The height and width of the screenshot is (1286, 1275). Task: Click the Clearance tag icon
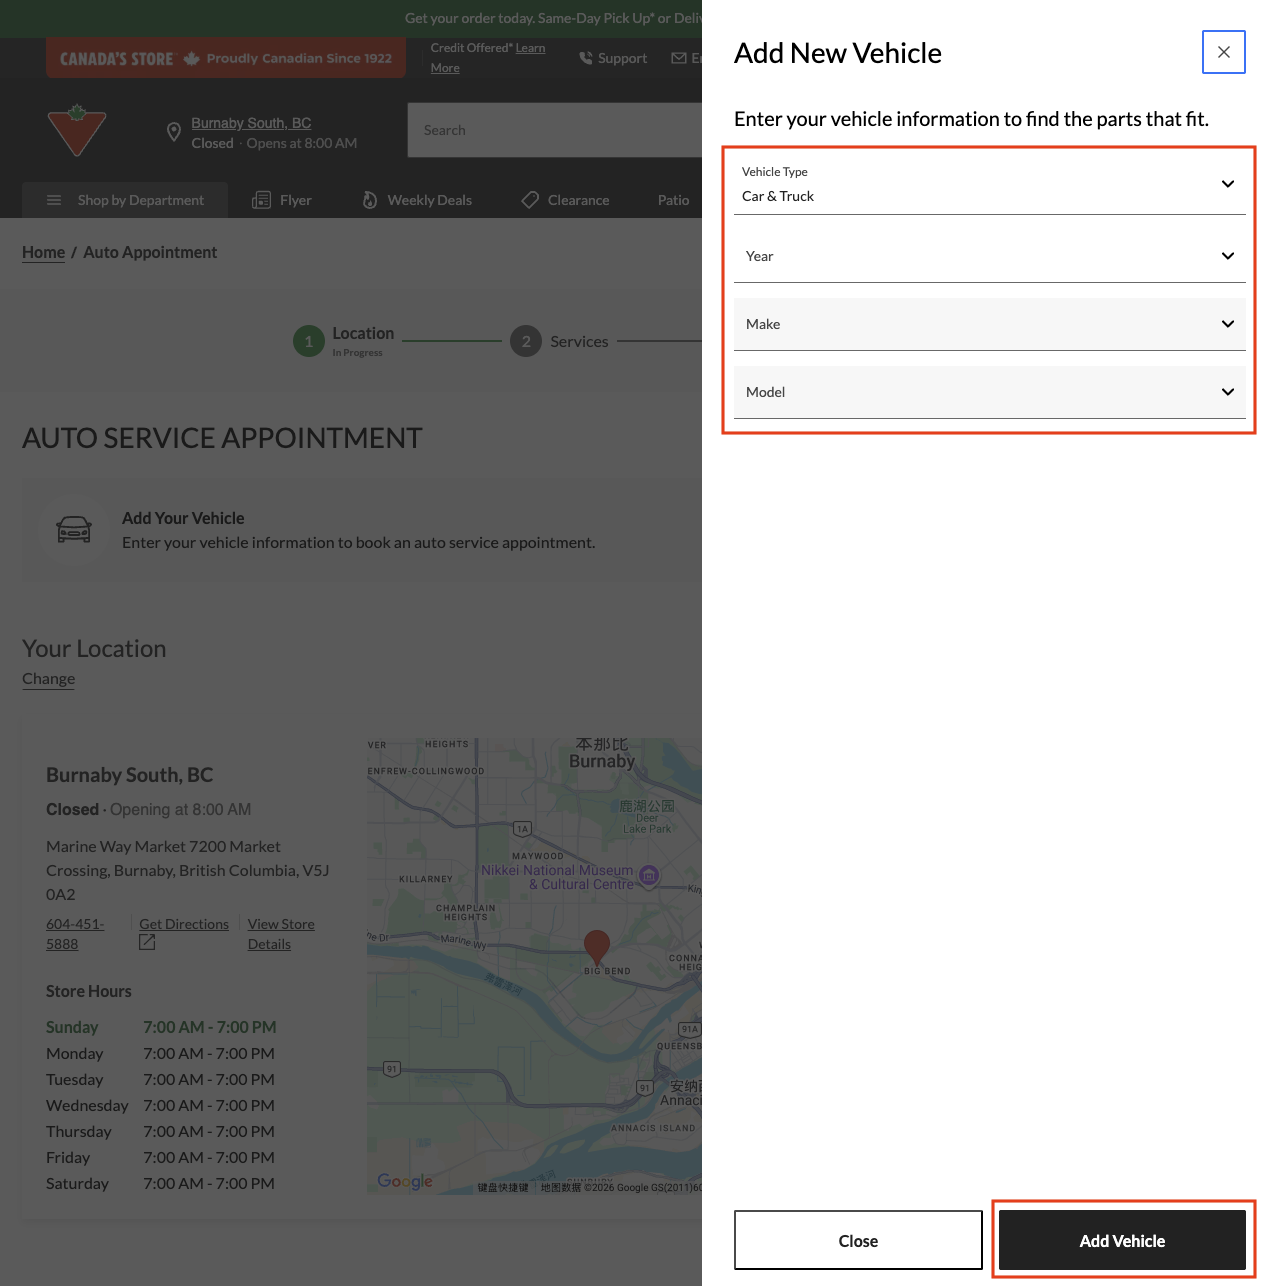coord(530,200)
